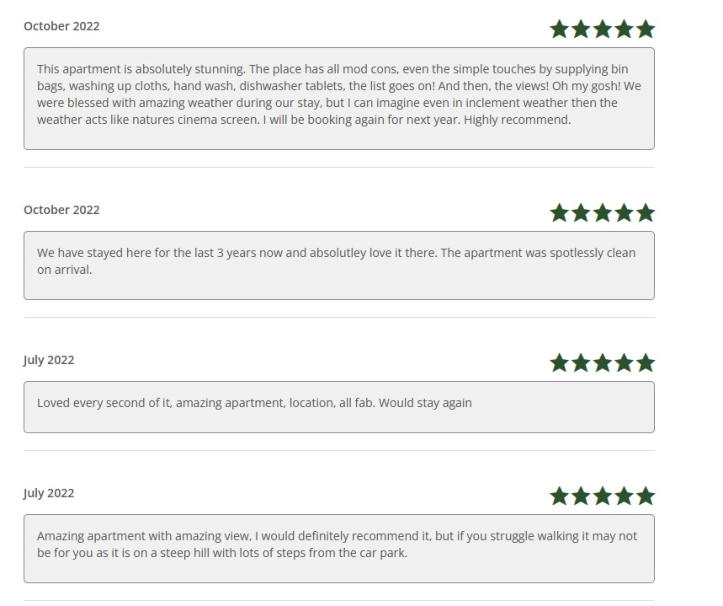Click first star of top October 2022 review
Screen dimensions: 723x606
559,29
